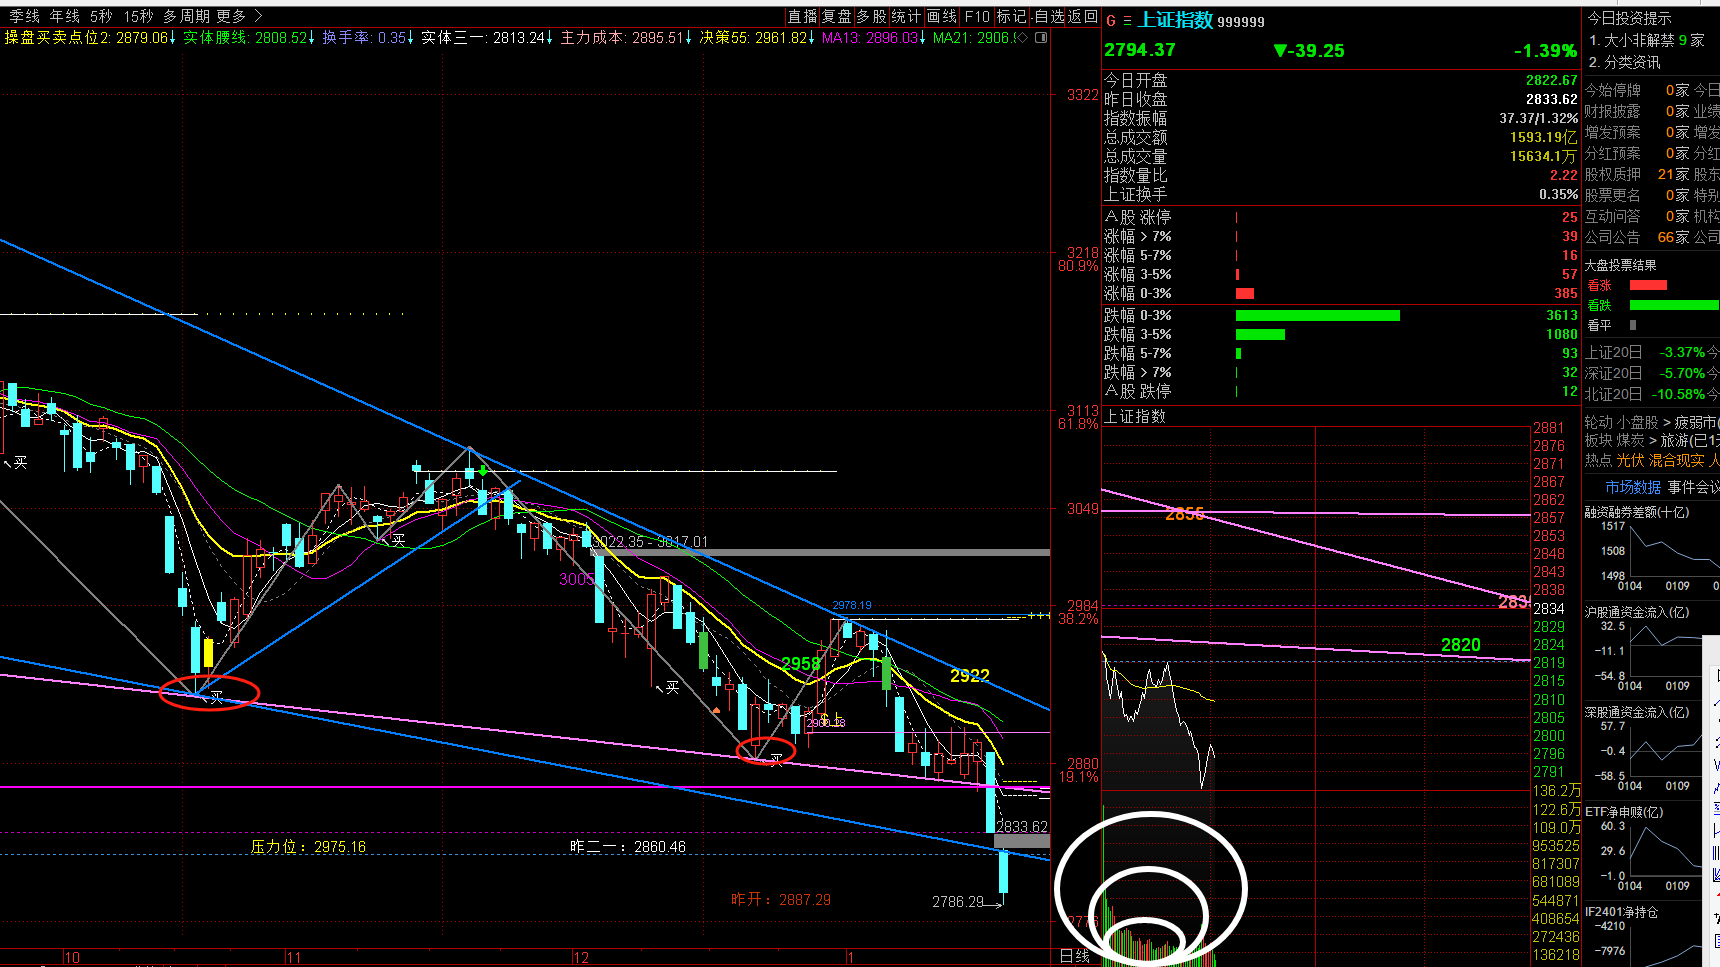Click the 2978.19 high price marker
The width and height of the screenshot is (1720, 967).
pyautogui.click(x=852, y=605)
